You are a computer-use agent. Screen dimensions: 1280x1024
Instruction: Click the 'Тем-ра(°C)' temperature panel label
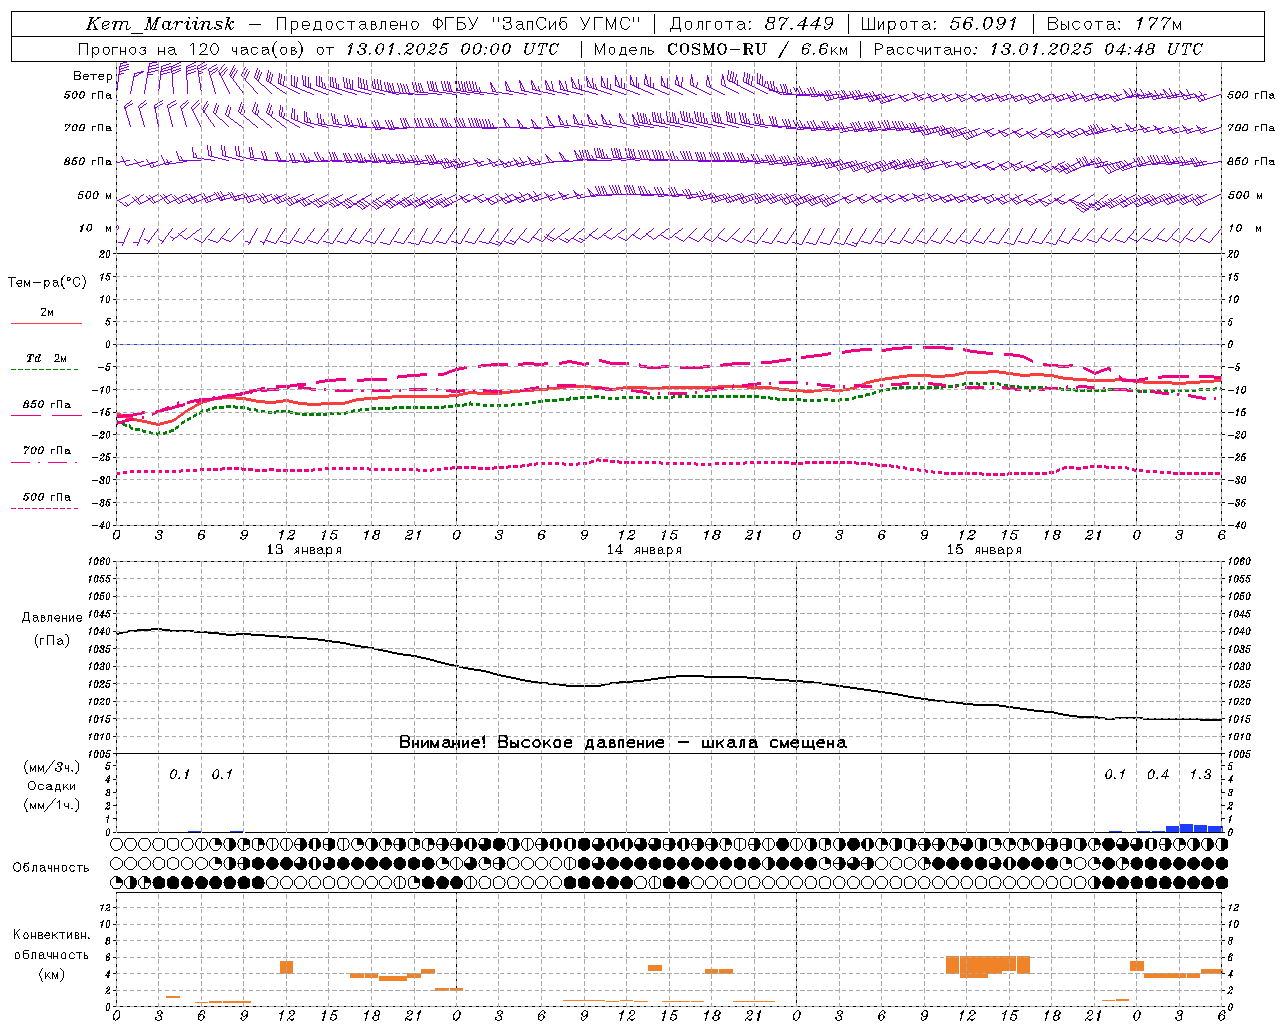click(47, 283)
